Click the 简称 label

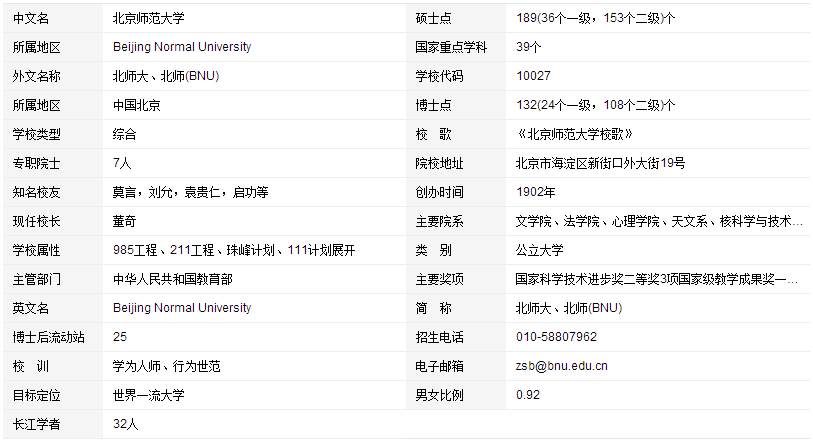(x=434, y=308)
